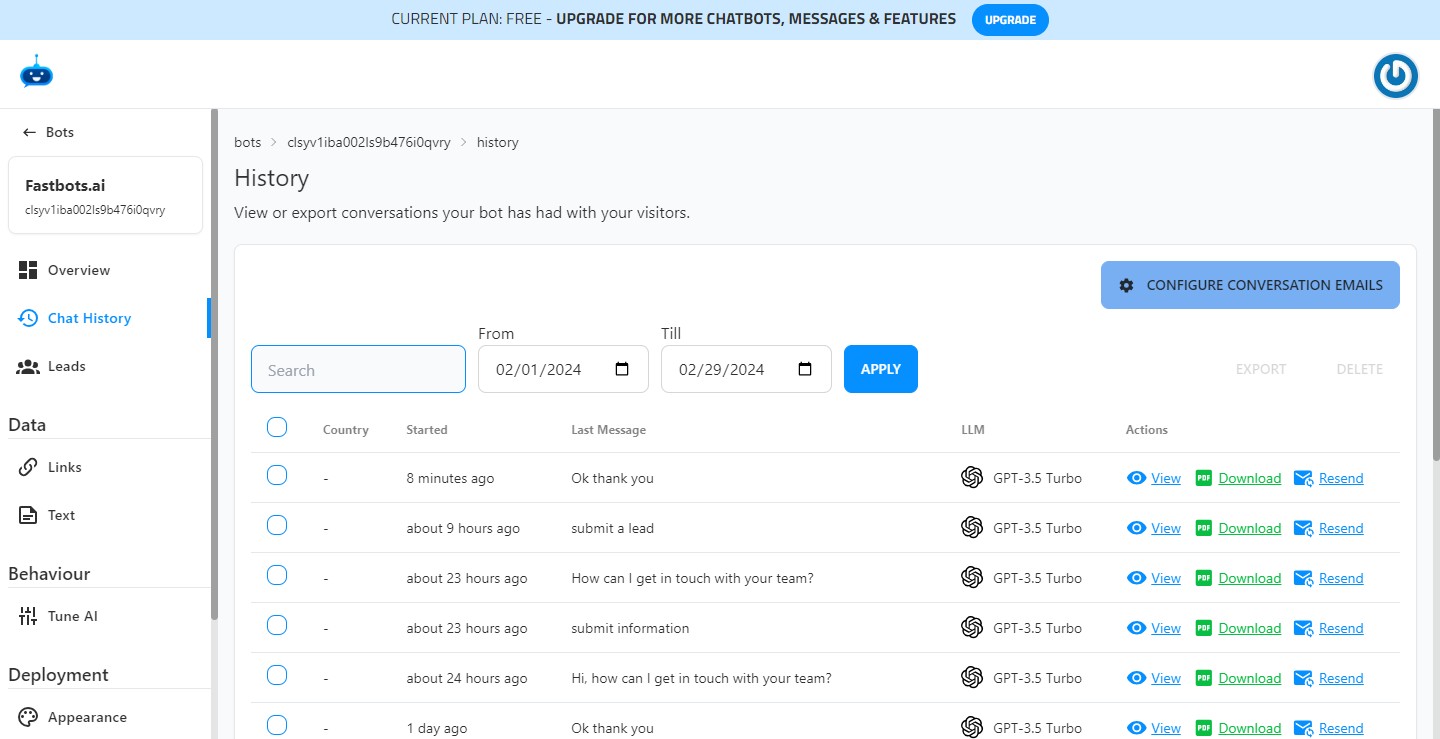Click inside the Search field
This screenshot has width=1440, height=739.
click(358, 368)
